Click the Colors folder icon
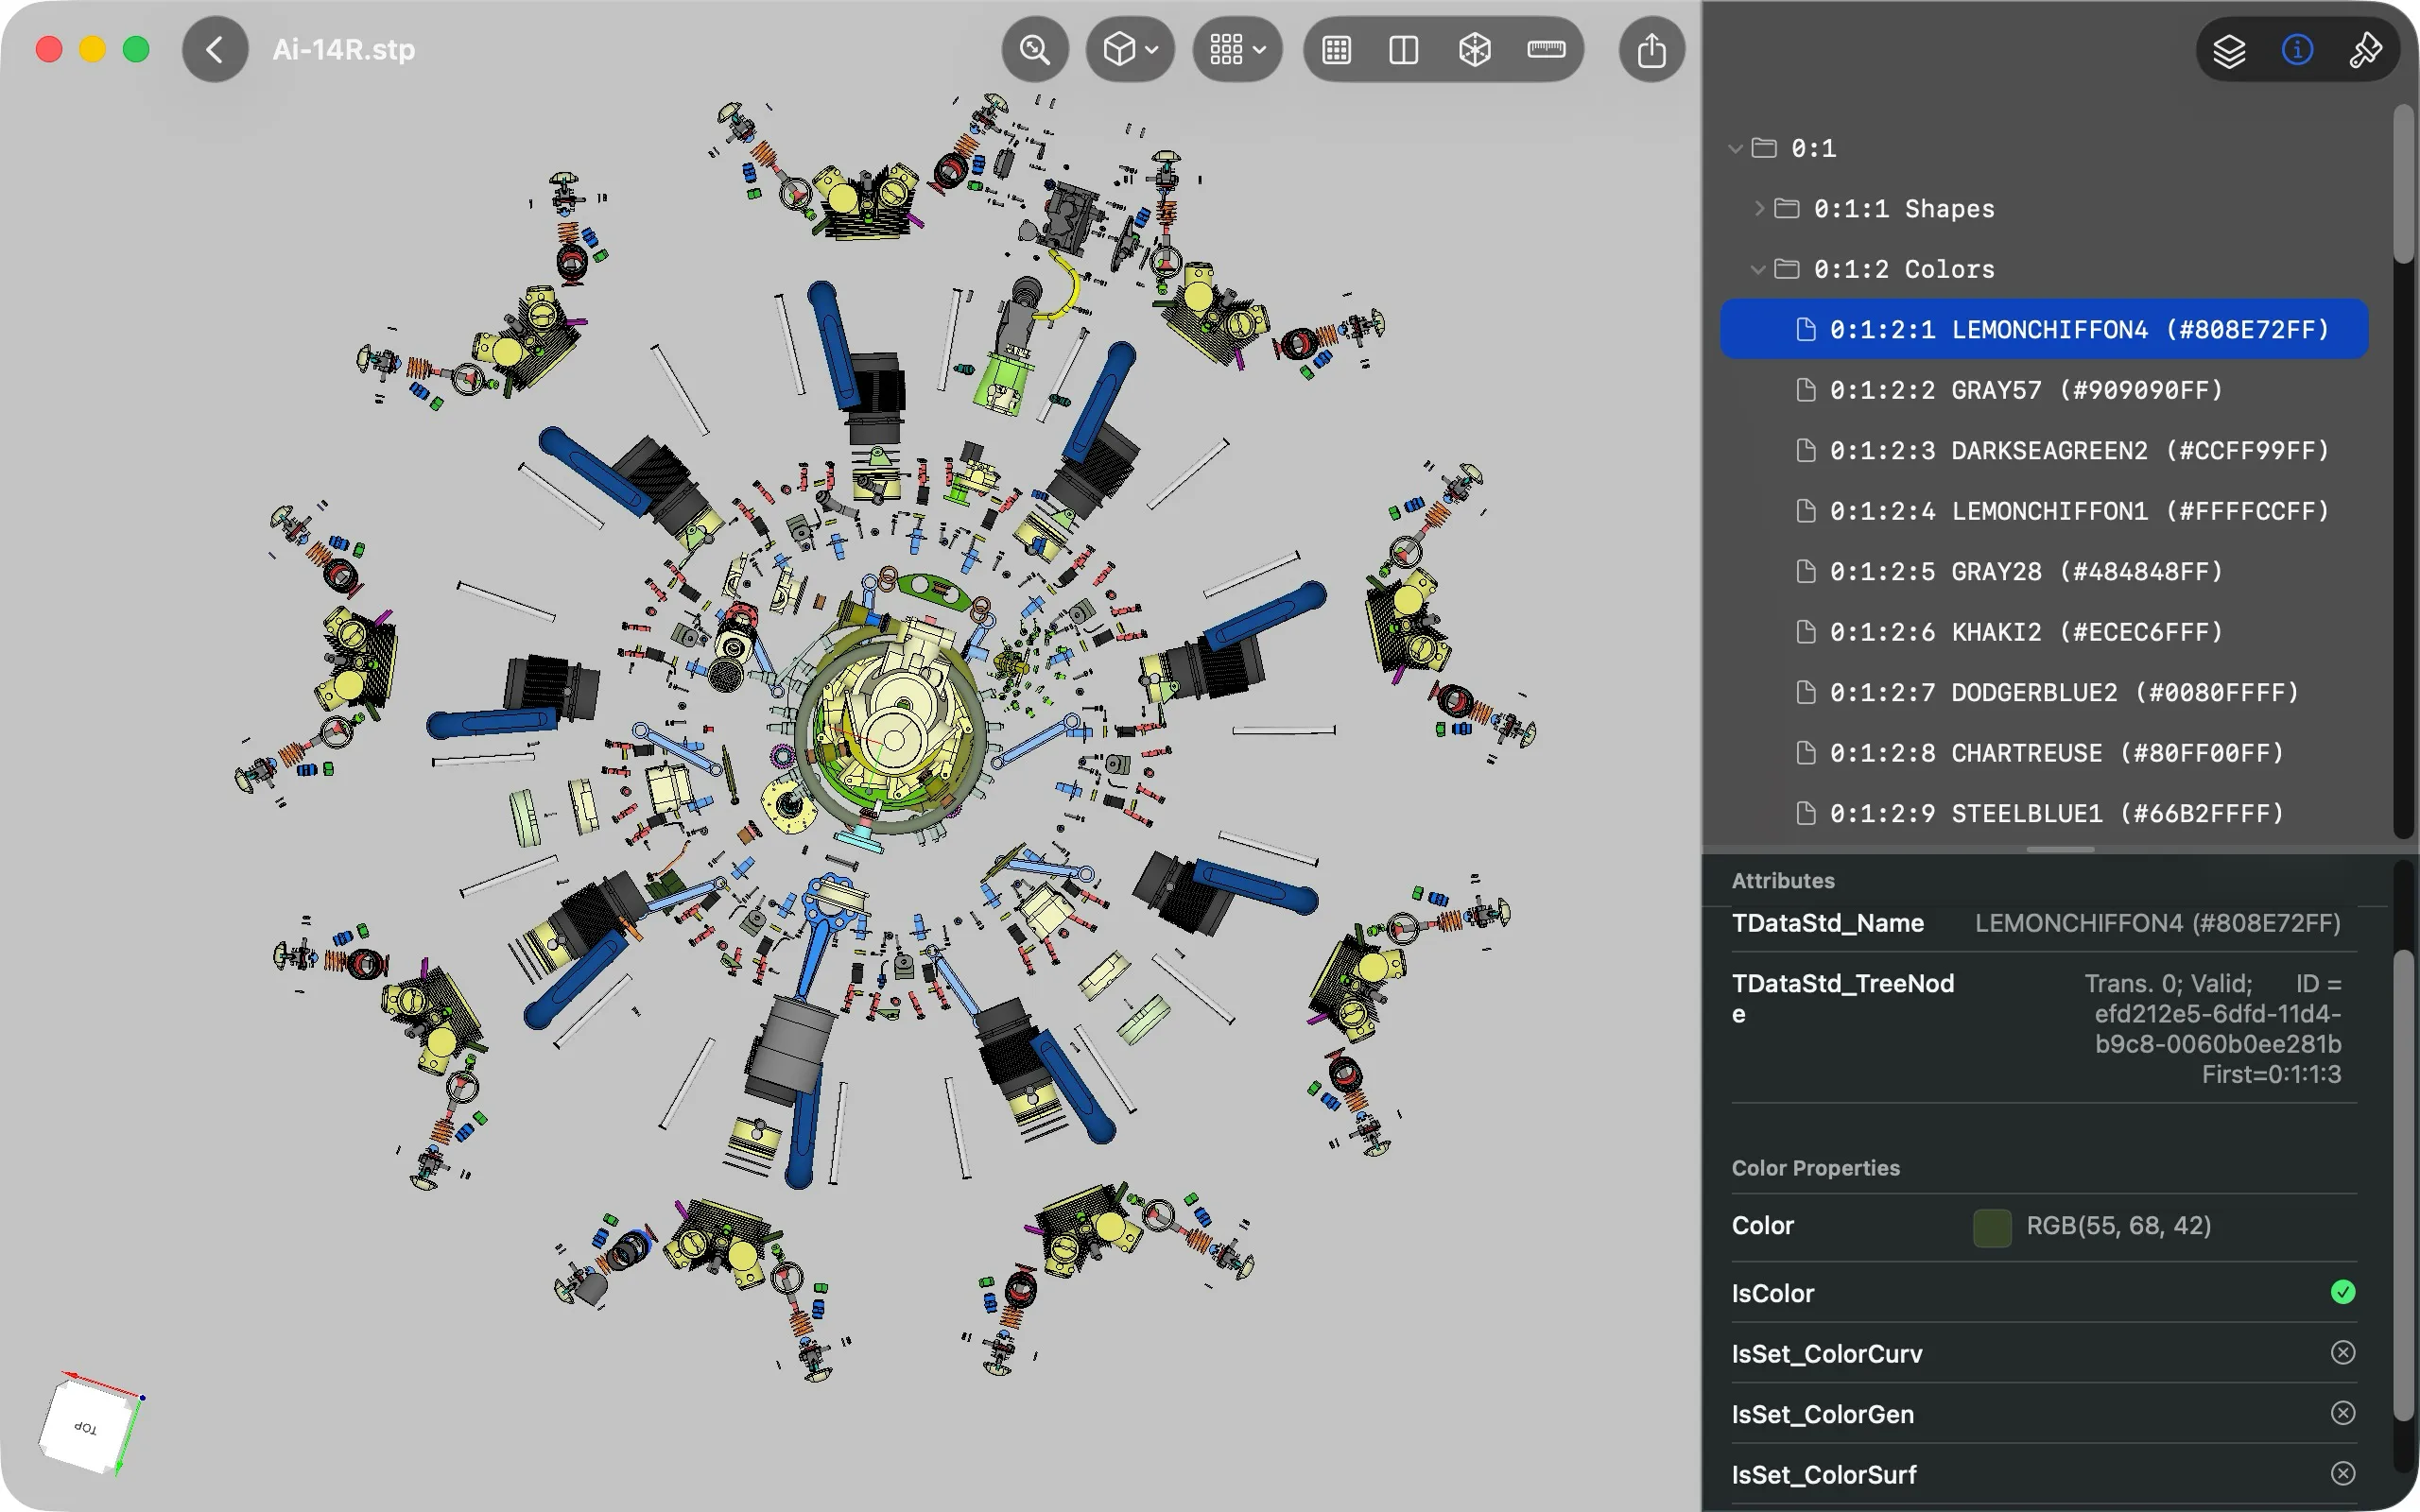2420x1512 pixels. pos(1787,269)
